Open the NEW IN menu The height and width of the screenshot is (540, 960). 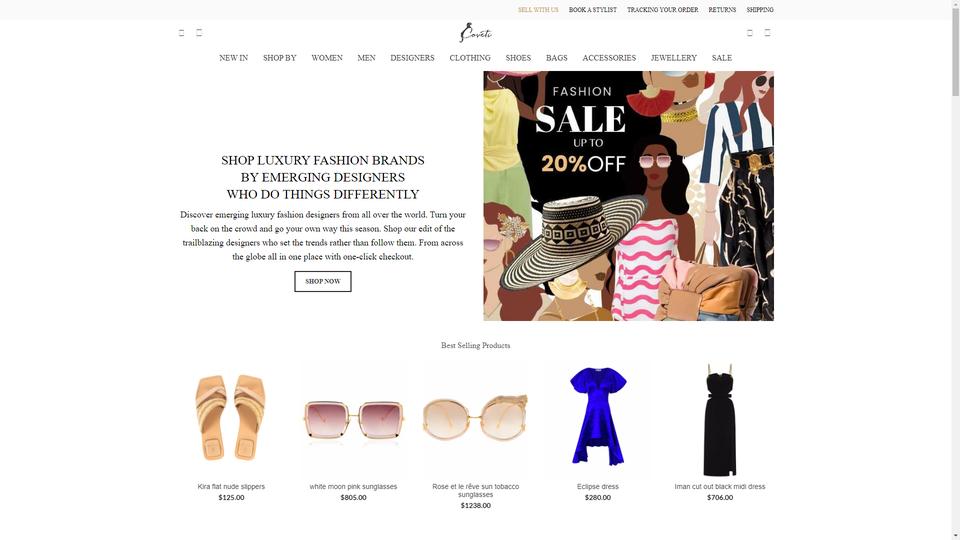(233, 58)
